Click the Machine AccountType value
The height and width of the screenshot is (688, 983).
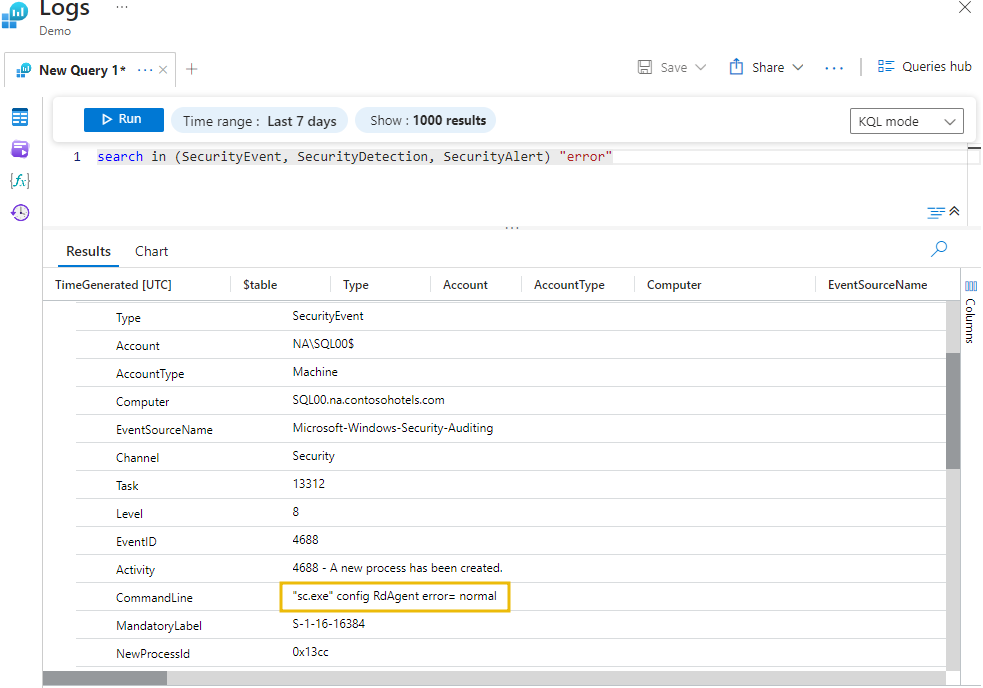pos(315,372)
